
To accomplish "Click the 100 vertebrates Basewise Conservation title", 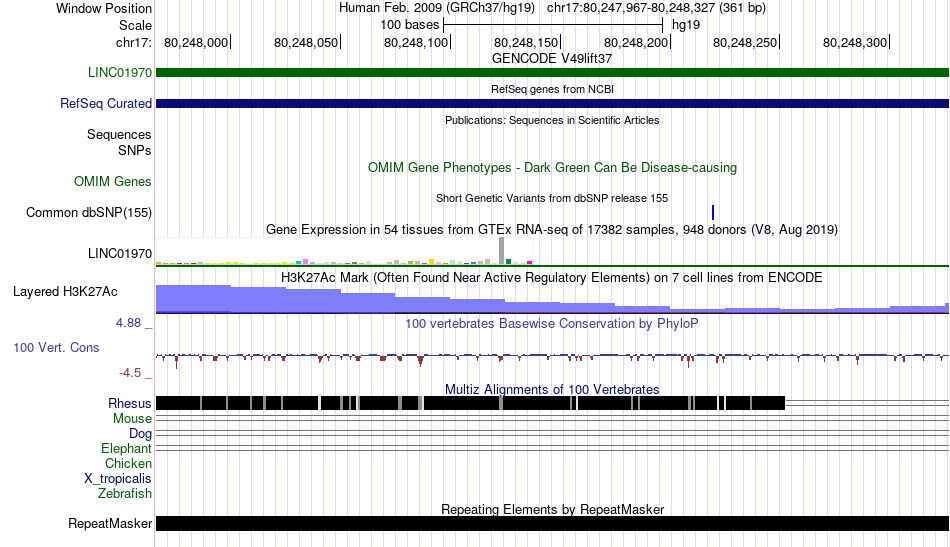I will pos(552,323).
